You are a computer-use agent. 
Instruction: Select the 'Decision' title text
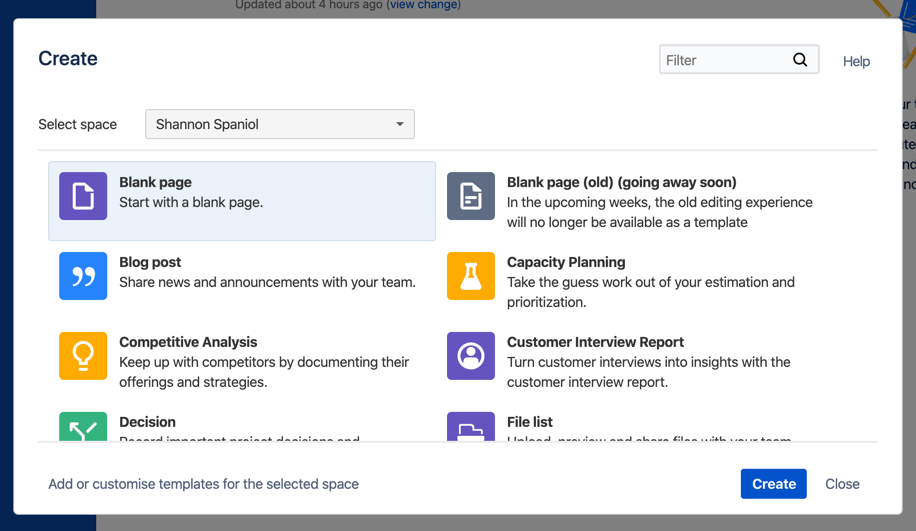click(147, 422)
